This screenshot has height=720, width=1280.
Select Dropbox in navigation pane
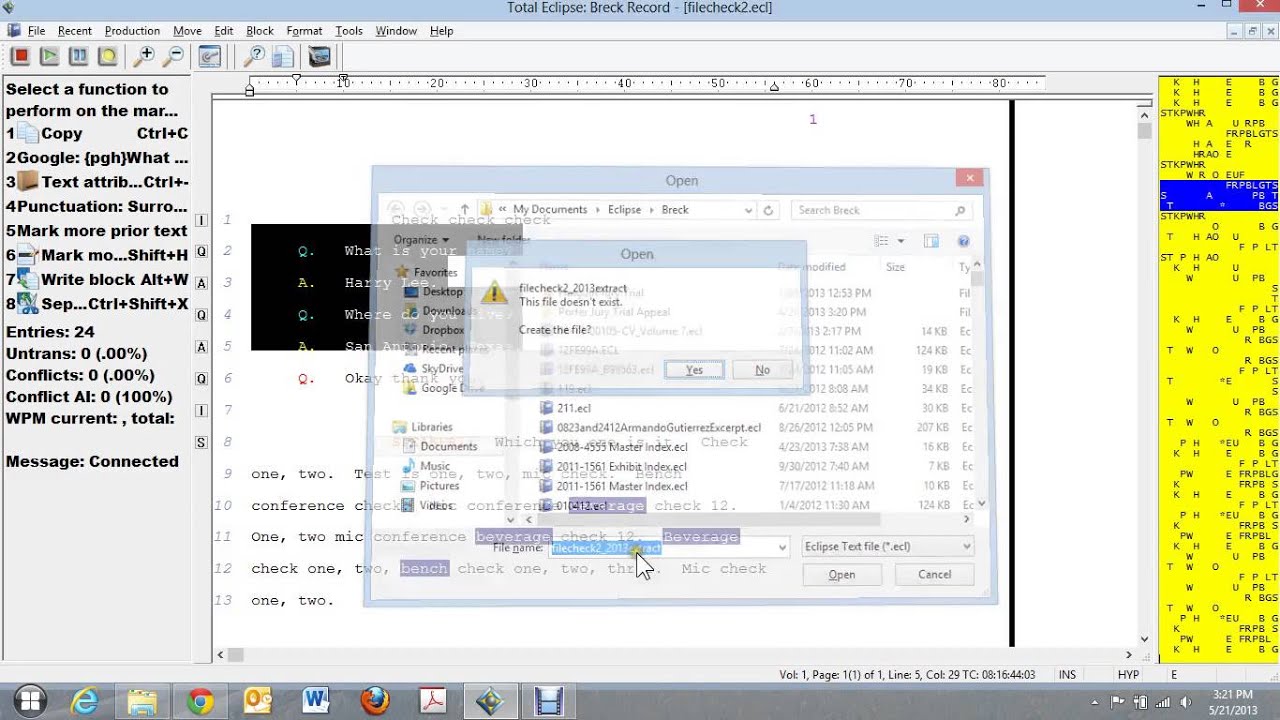click(433, 330)
